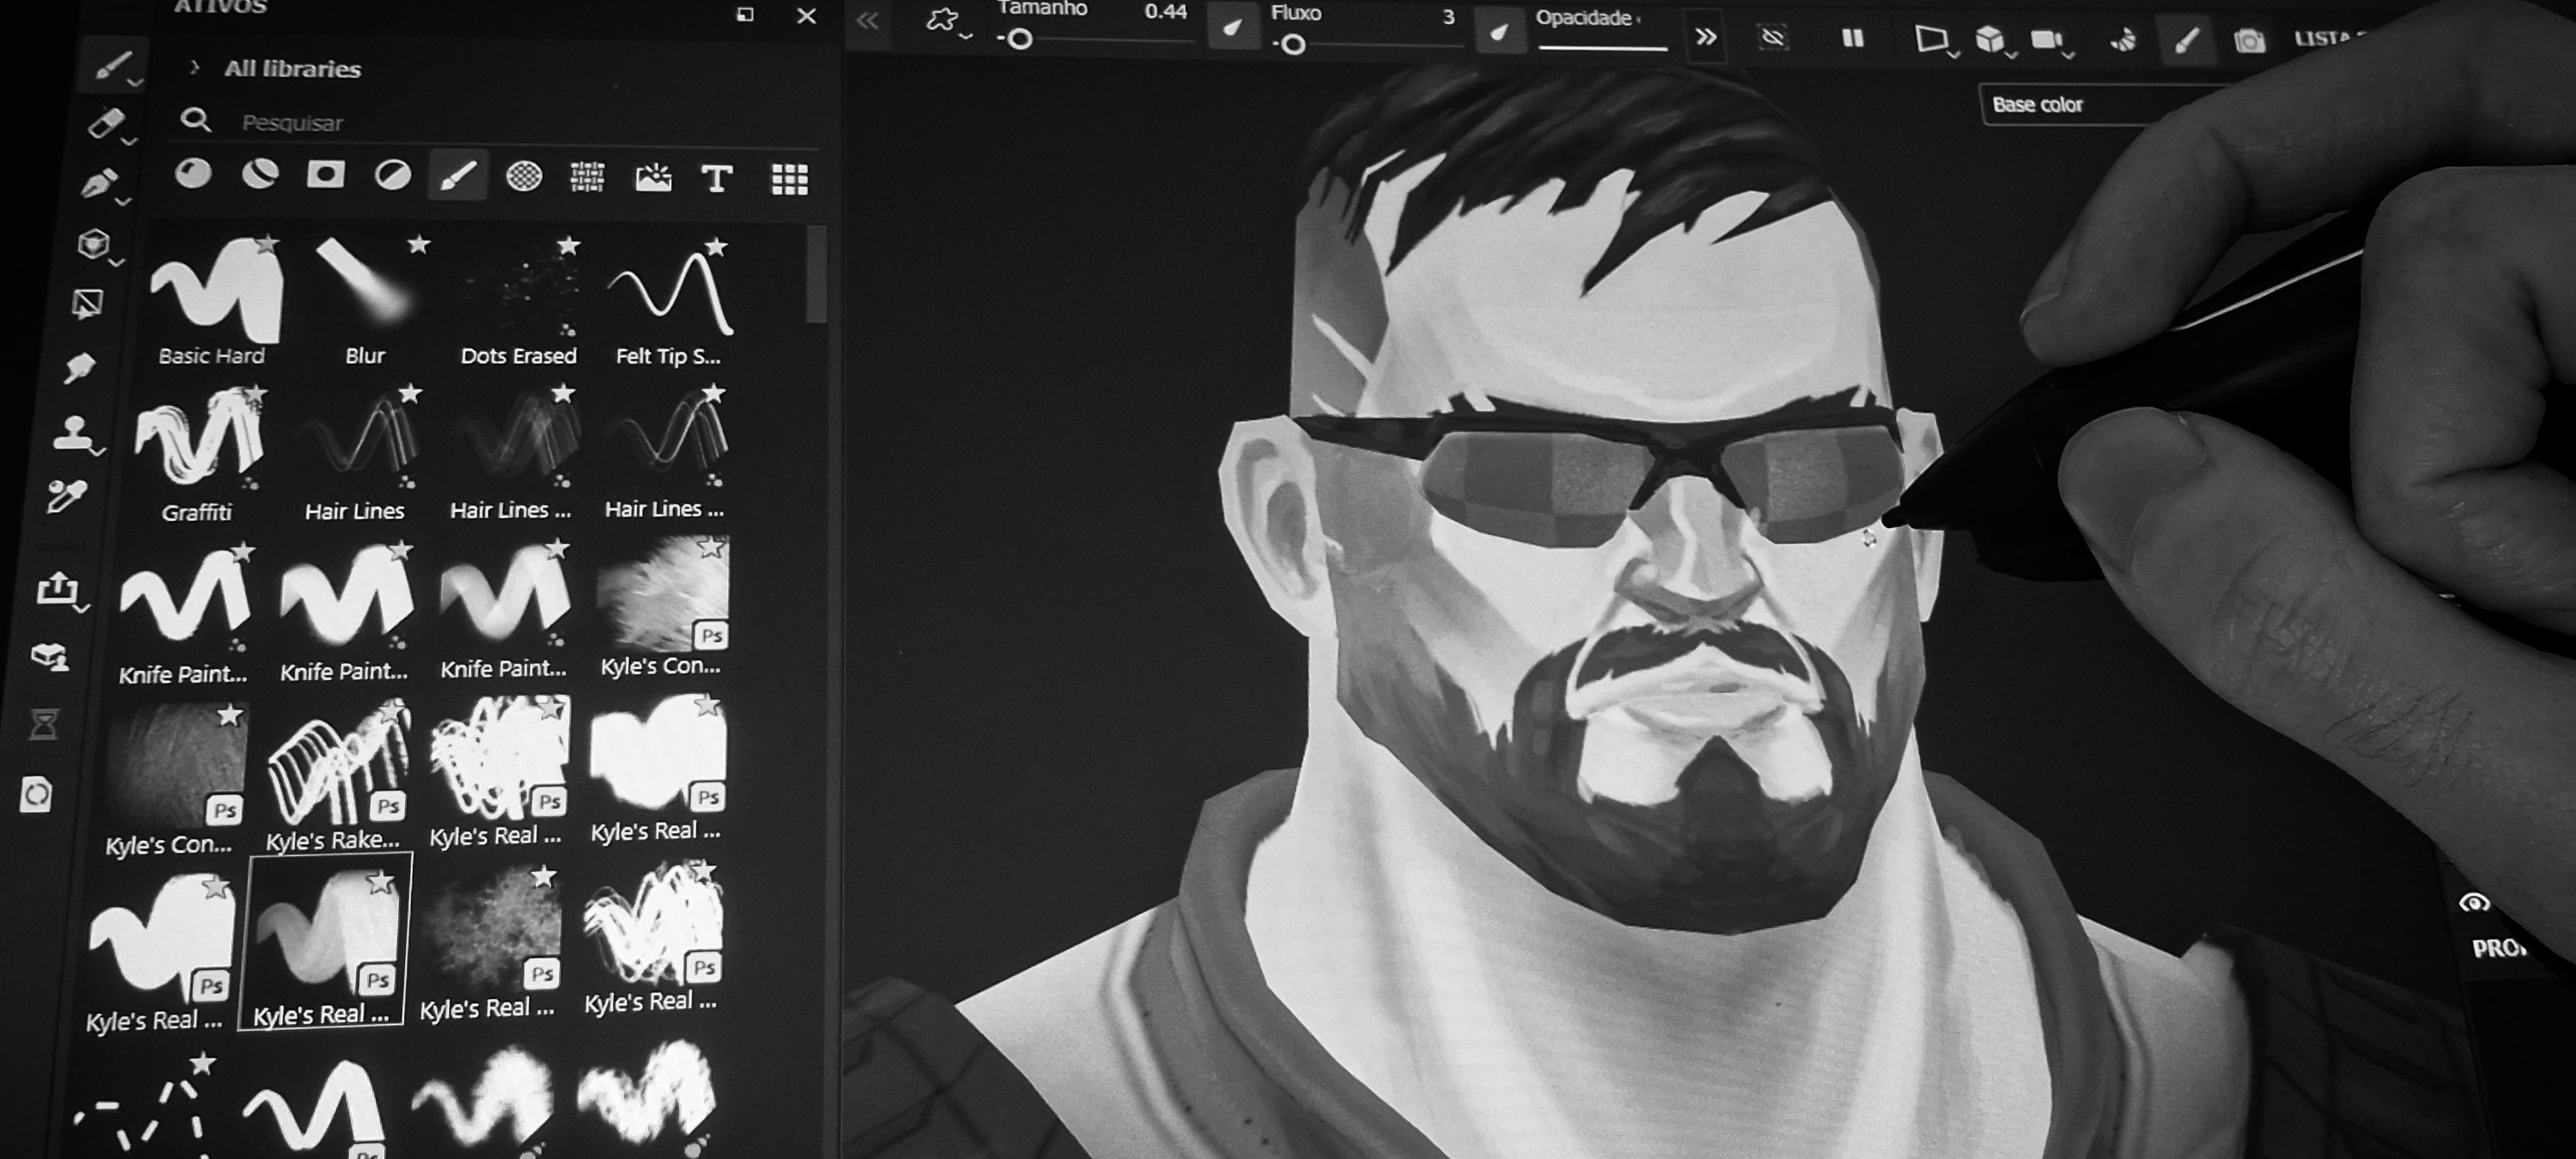Screen dimensions: 2576x1159
Task: Toggle Tamanho pen pressure button
Action: click(1233, 27)
